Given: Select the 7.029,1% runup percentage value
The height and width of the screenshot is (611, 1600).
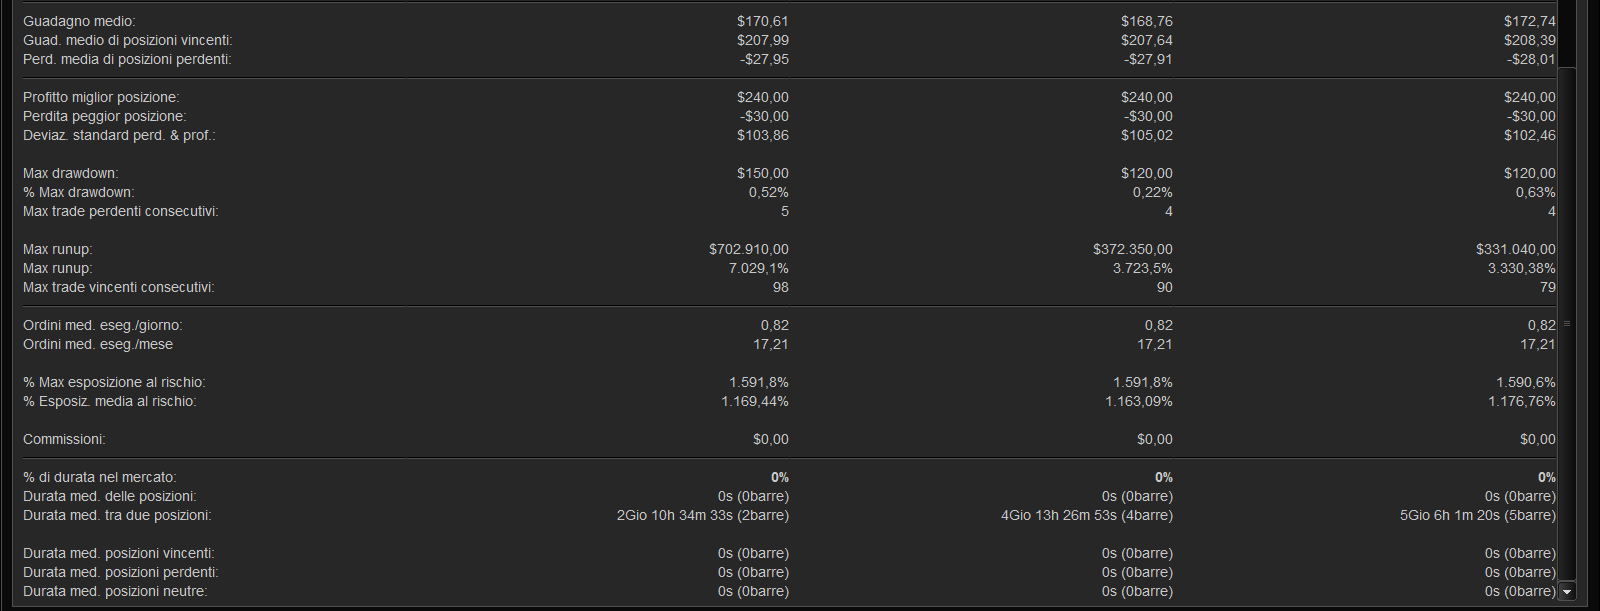Looking at the screenshot, I should pos(758,268).
